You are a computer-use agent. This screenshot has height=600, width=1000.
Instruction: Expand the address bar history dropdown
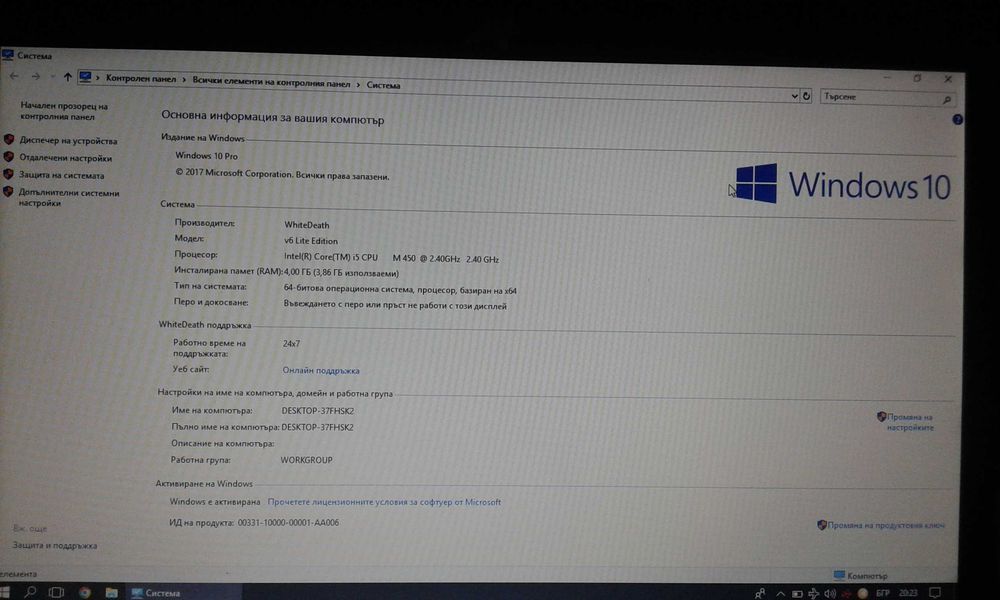[795, 96]
